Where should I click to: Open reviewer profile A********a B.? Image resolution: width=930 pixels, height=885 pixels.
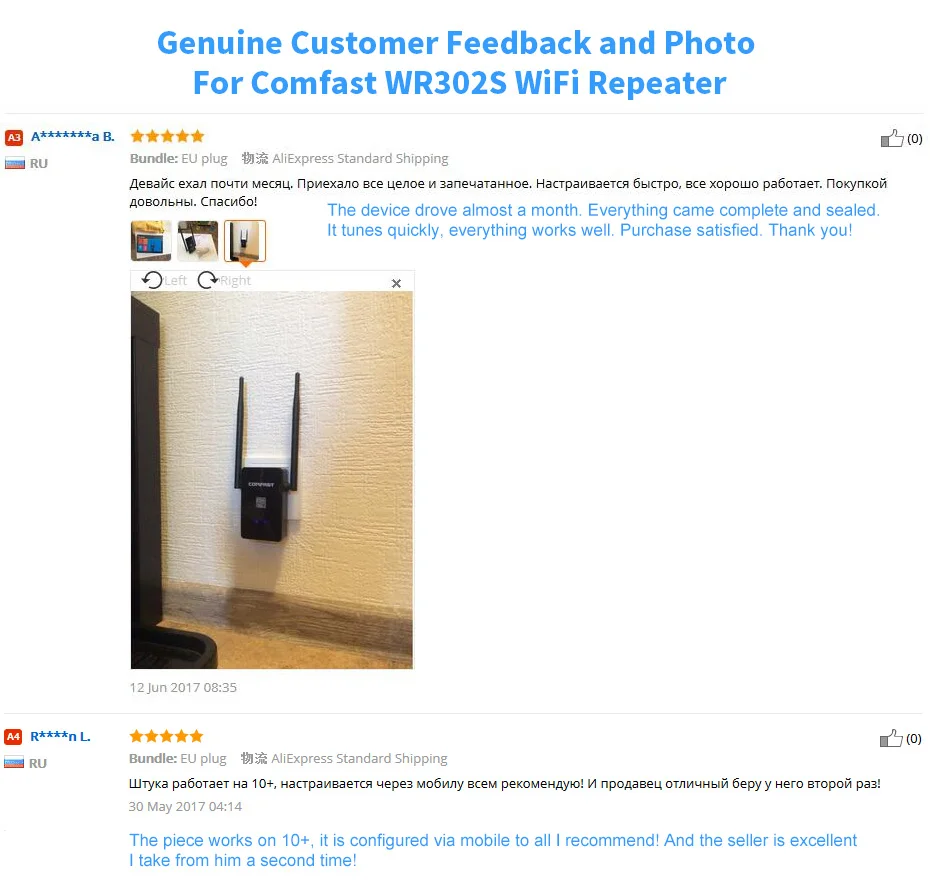tap(72, 136)
